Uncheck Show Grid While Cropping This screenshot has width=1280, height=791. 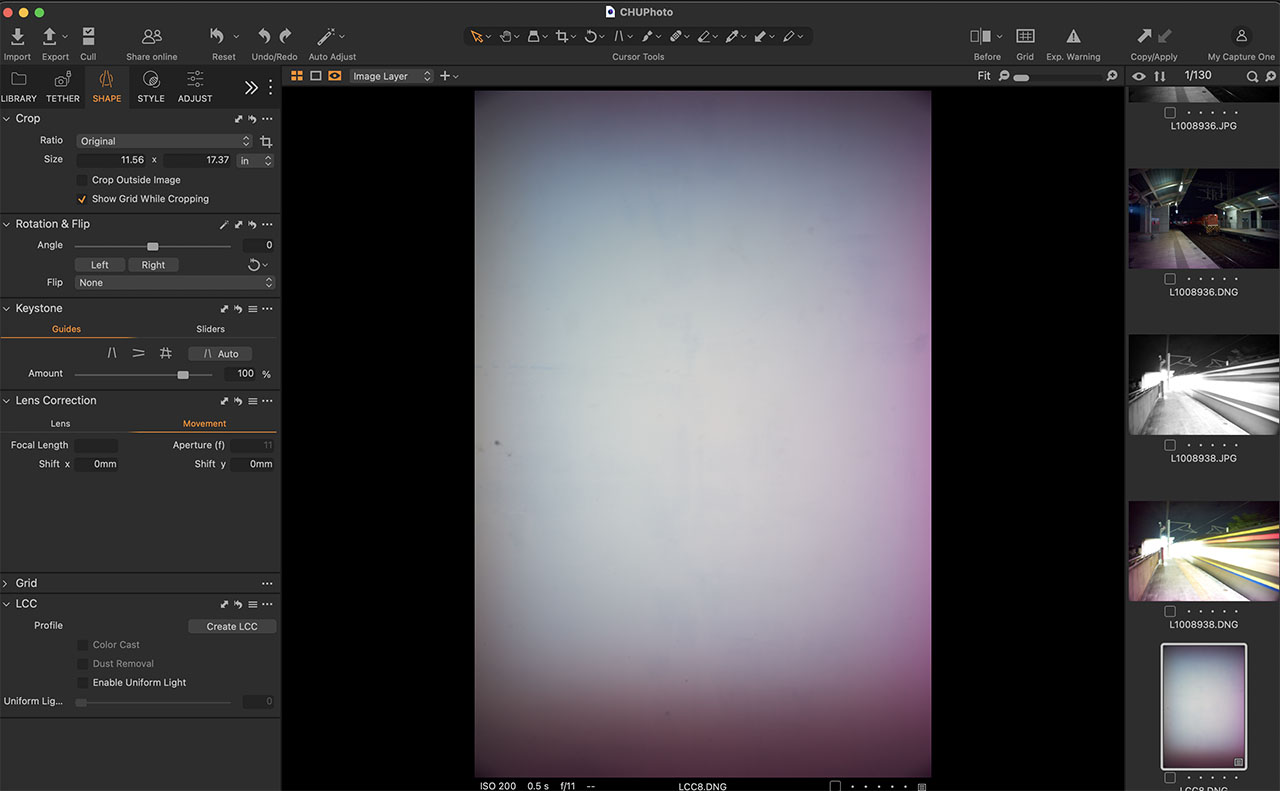pyautogui.click(x=83, y=199)
